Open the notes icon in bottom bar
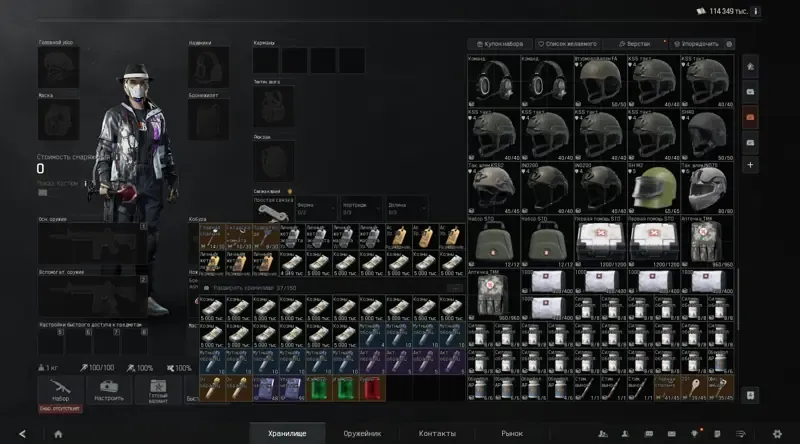This screenshot has width=800, height=444. pos(717,434)
